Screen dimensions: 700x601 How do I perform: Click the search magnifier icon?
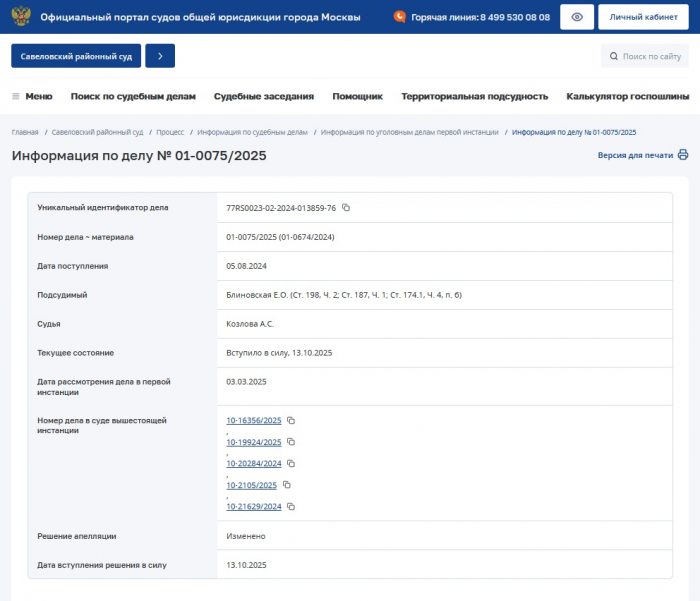pyautogui.click(x=614, y=56)
